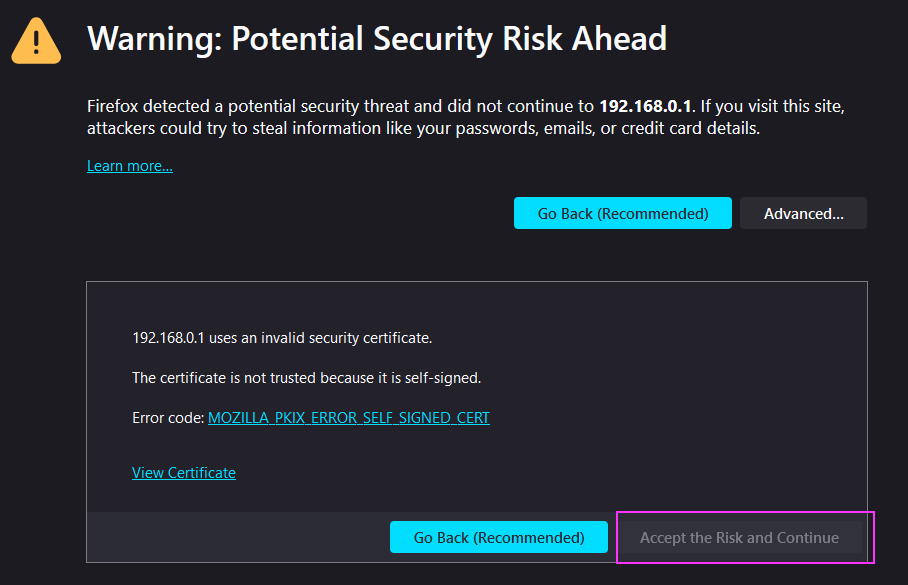
Task: Click the bold 192.168.0.1 address text
Action: click(645, 106)
